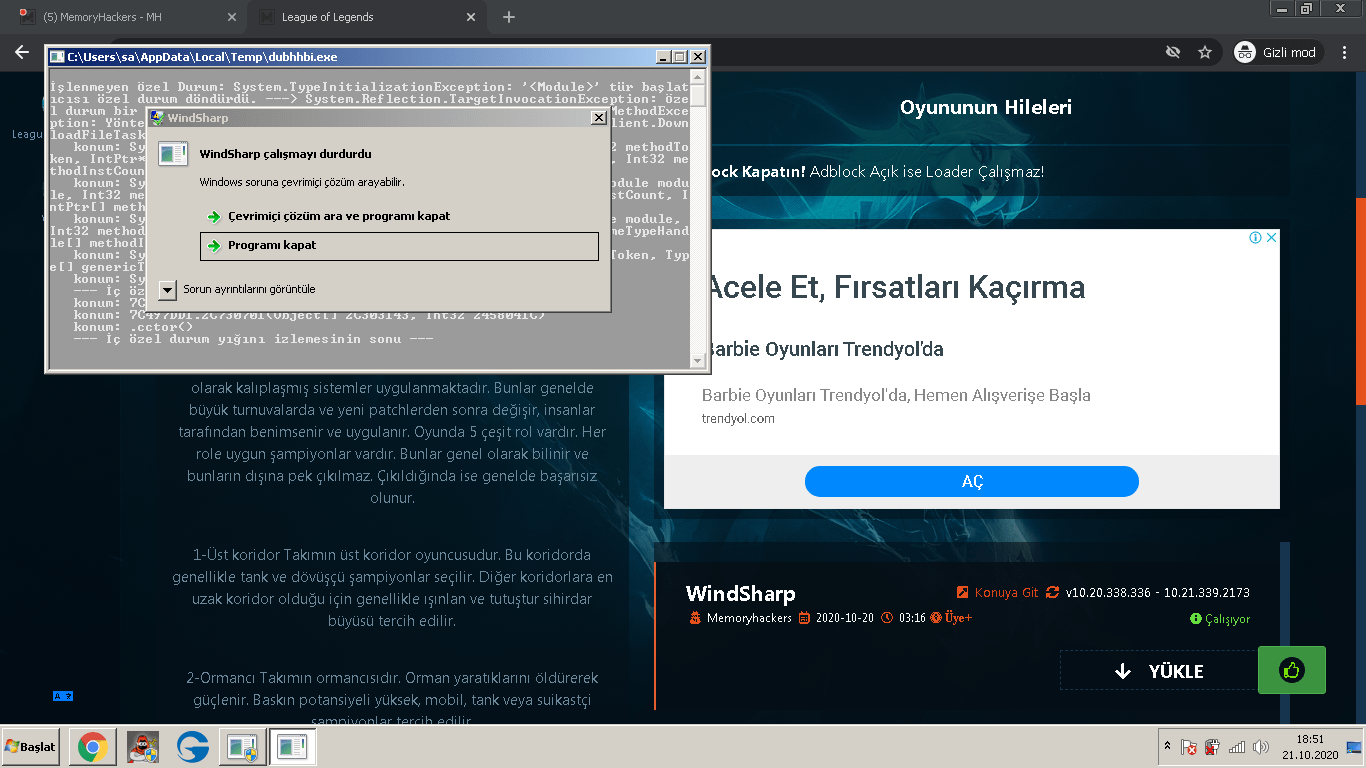Open the hacker-face app in taskbar
This screenshot has height=768, width=1366.
pos(143,747)
